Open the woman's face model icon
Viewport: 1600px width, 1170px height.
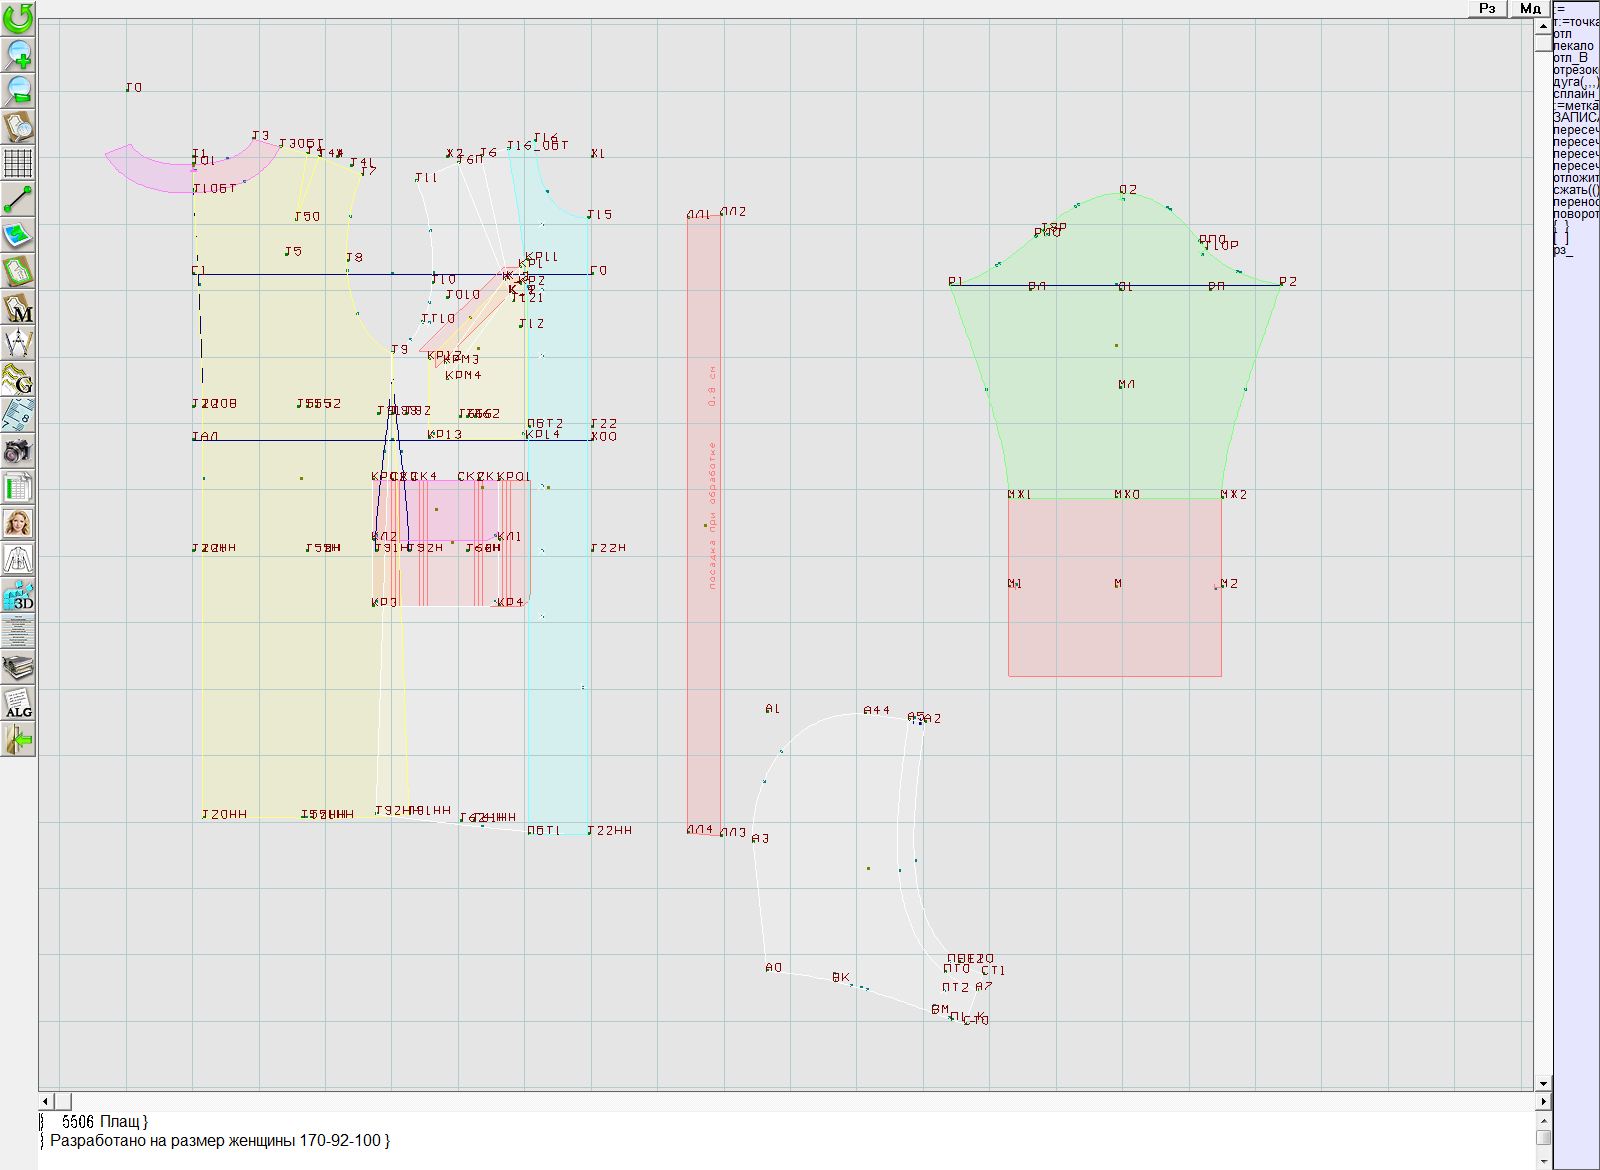18,523
